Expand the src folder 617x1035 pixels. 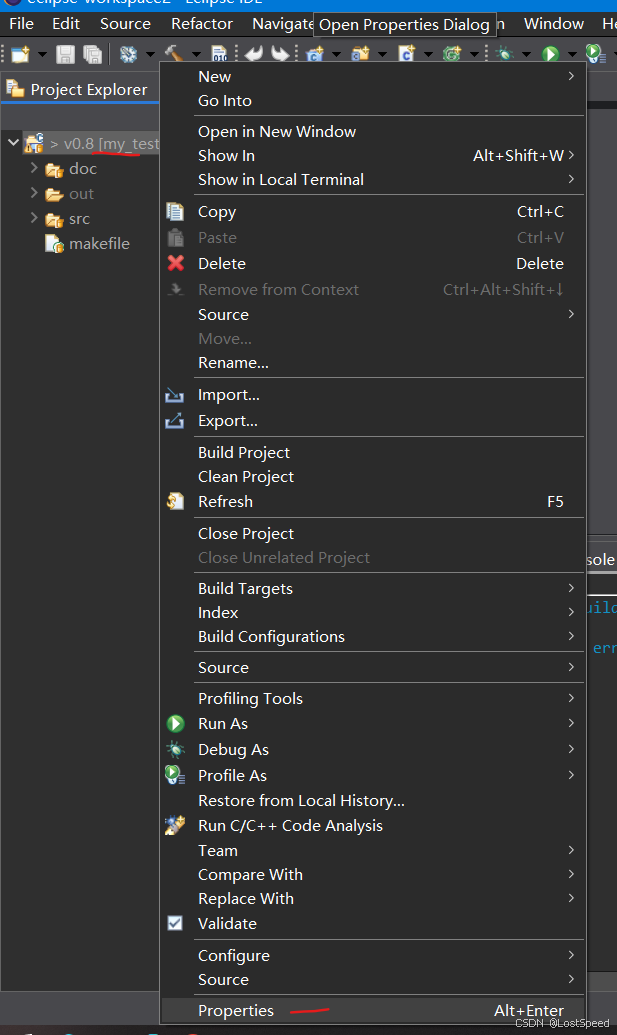(34, 218)
